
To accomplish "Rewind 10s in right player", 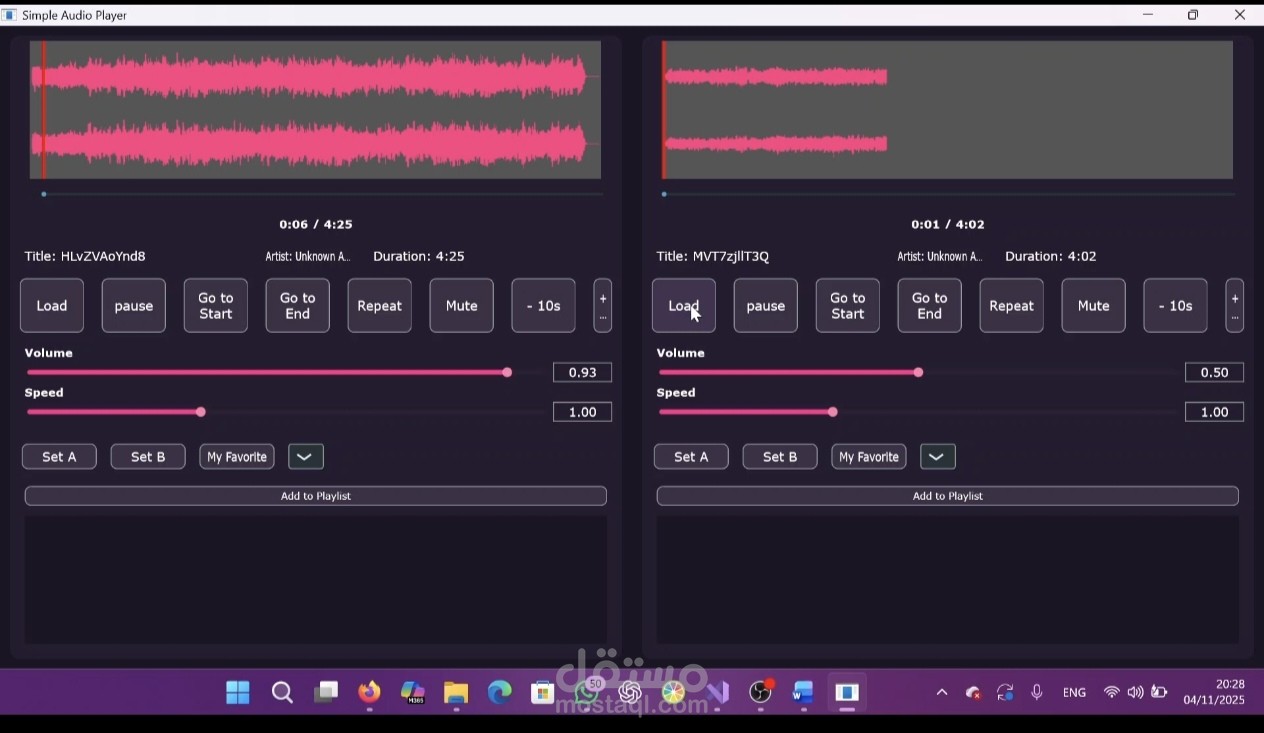I will [x=1176, y=306].
